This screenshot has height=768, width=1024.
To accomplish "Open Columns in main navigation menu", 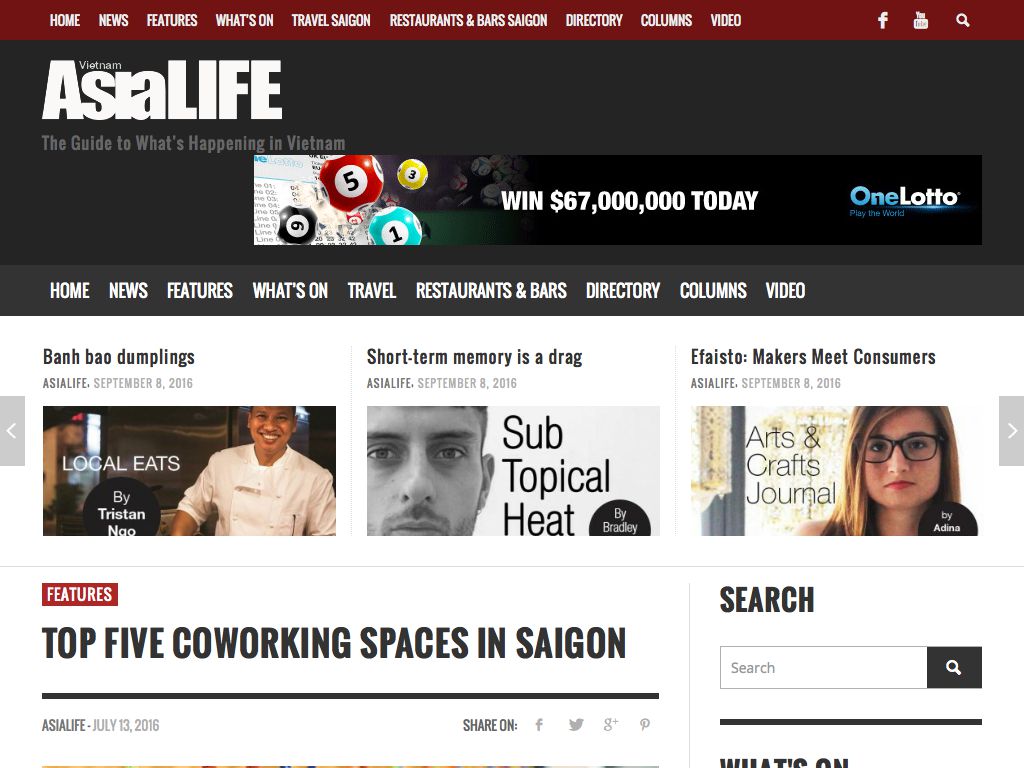I will [x=712, y=291].
